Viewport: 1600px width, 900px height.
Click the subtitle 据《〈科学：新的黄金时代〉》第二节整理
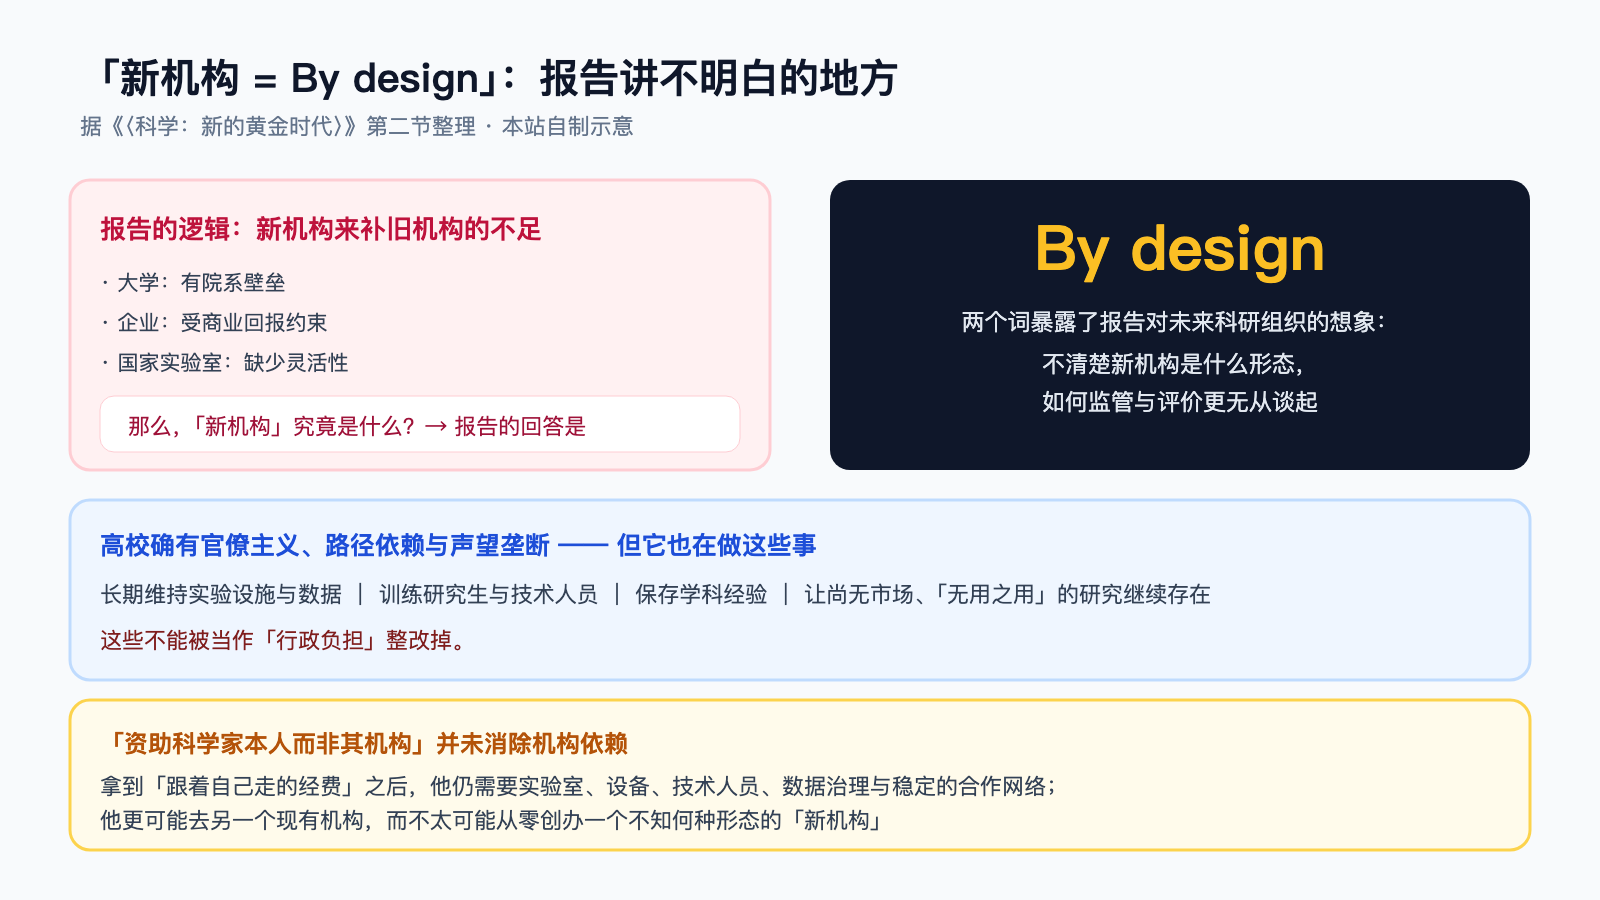click(278, 126)
